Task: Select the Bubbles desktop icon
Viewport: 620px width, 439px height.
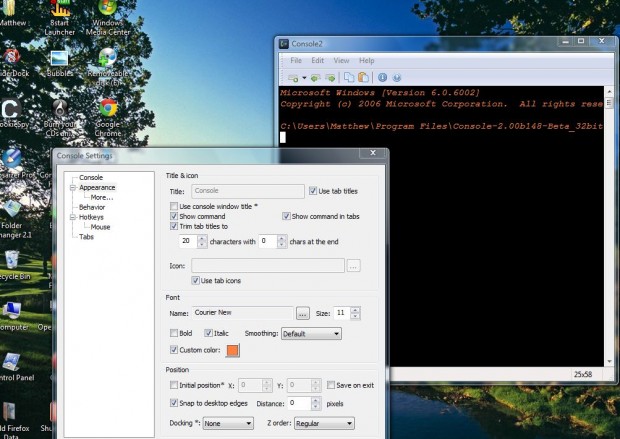Action: (x=60, y=64)
